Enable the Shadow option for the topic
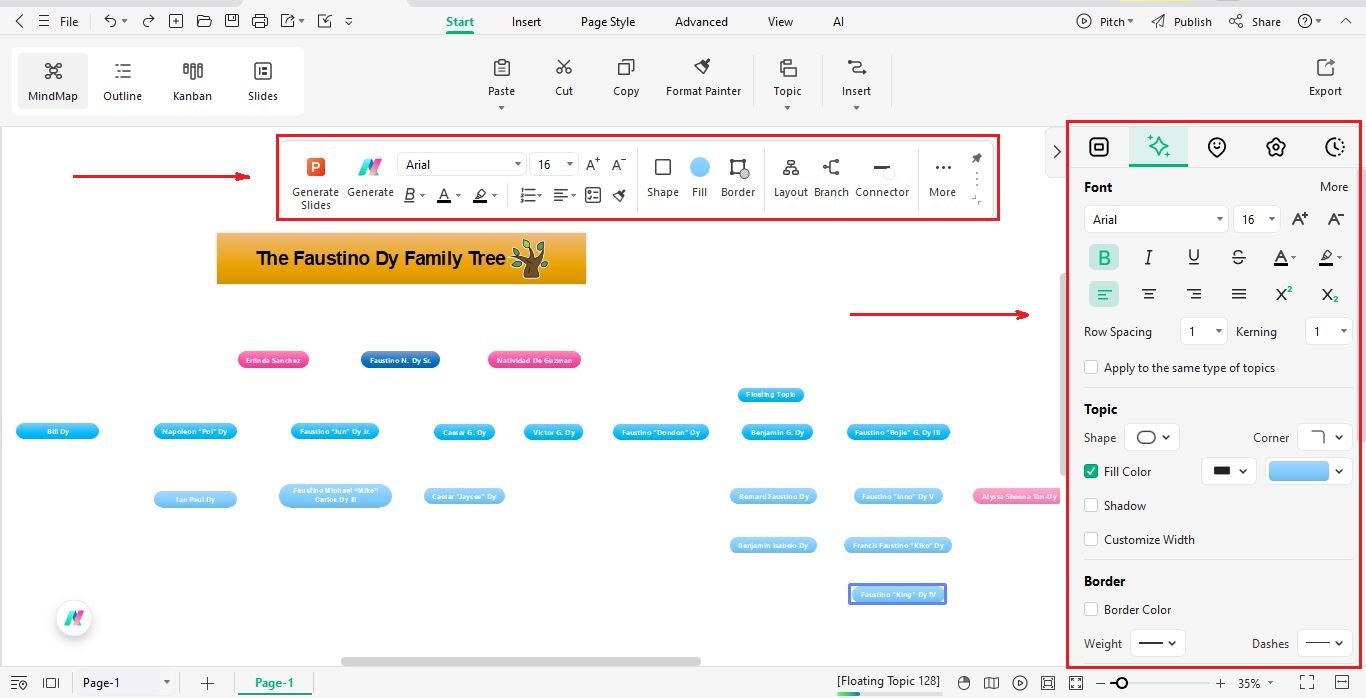Viewport: 1366px width, 698px height. (x=1091, y=505)
